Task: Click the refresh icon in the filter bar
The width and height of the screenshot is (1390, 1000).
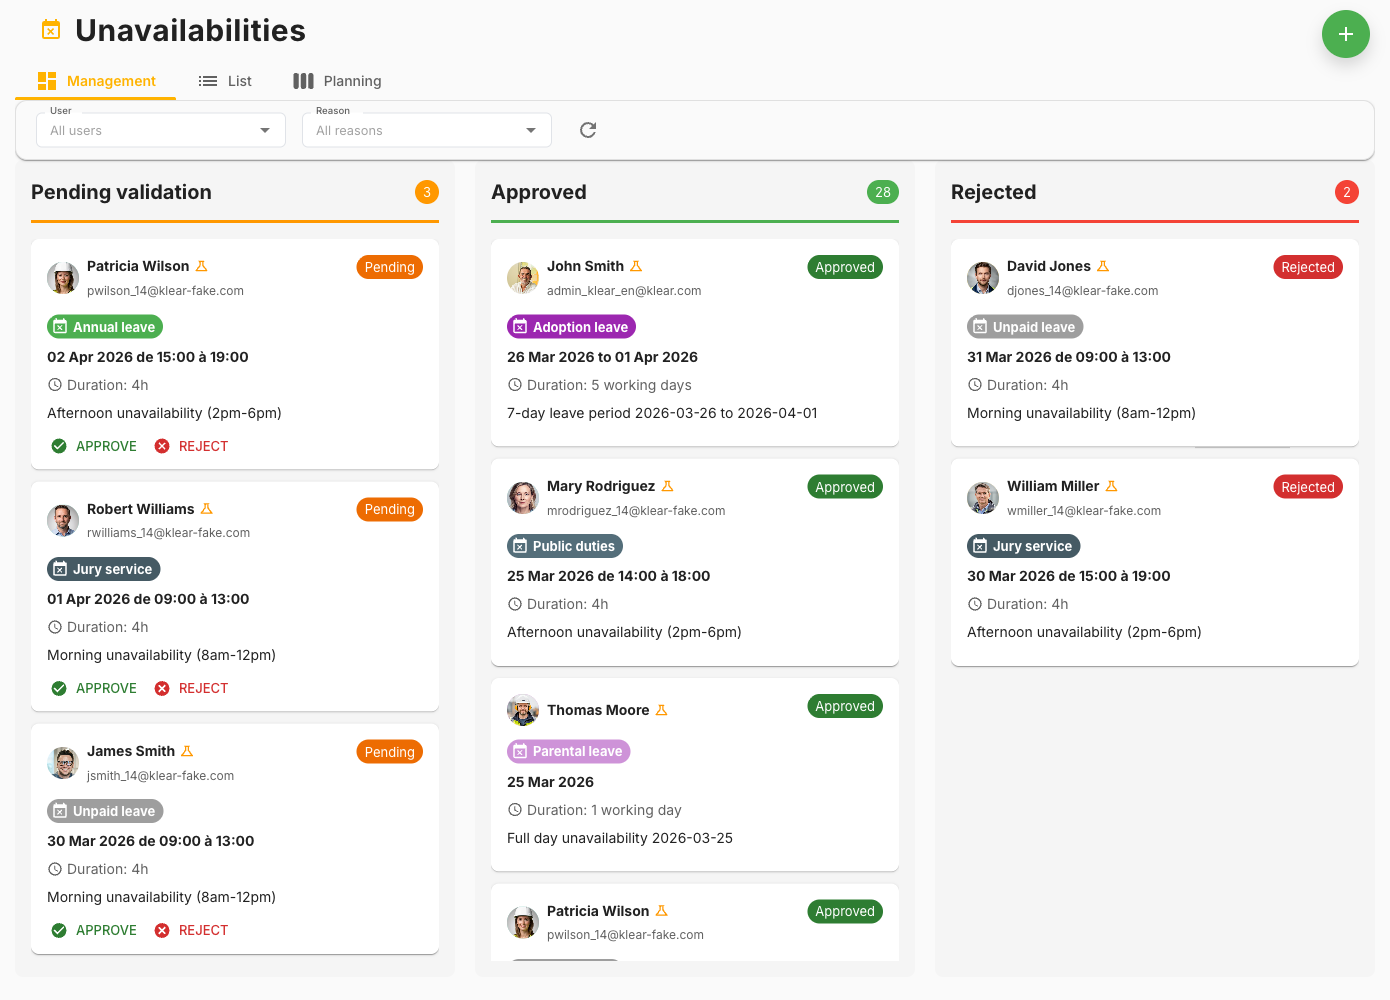Action: coord(587,130)
